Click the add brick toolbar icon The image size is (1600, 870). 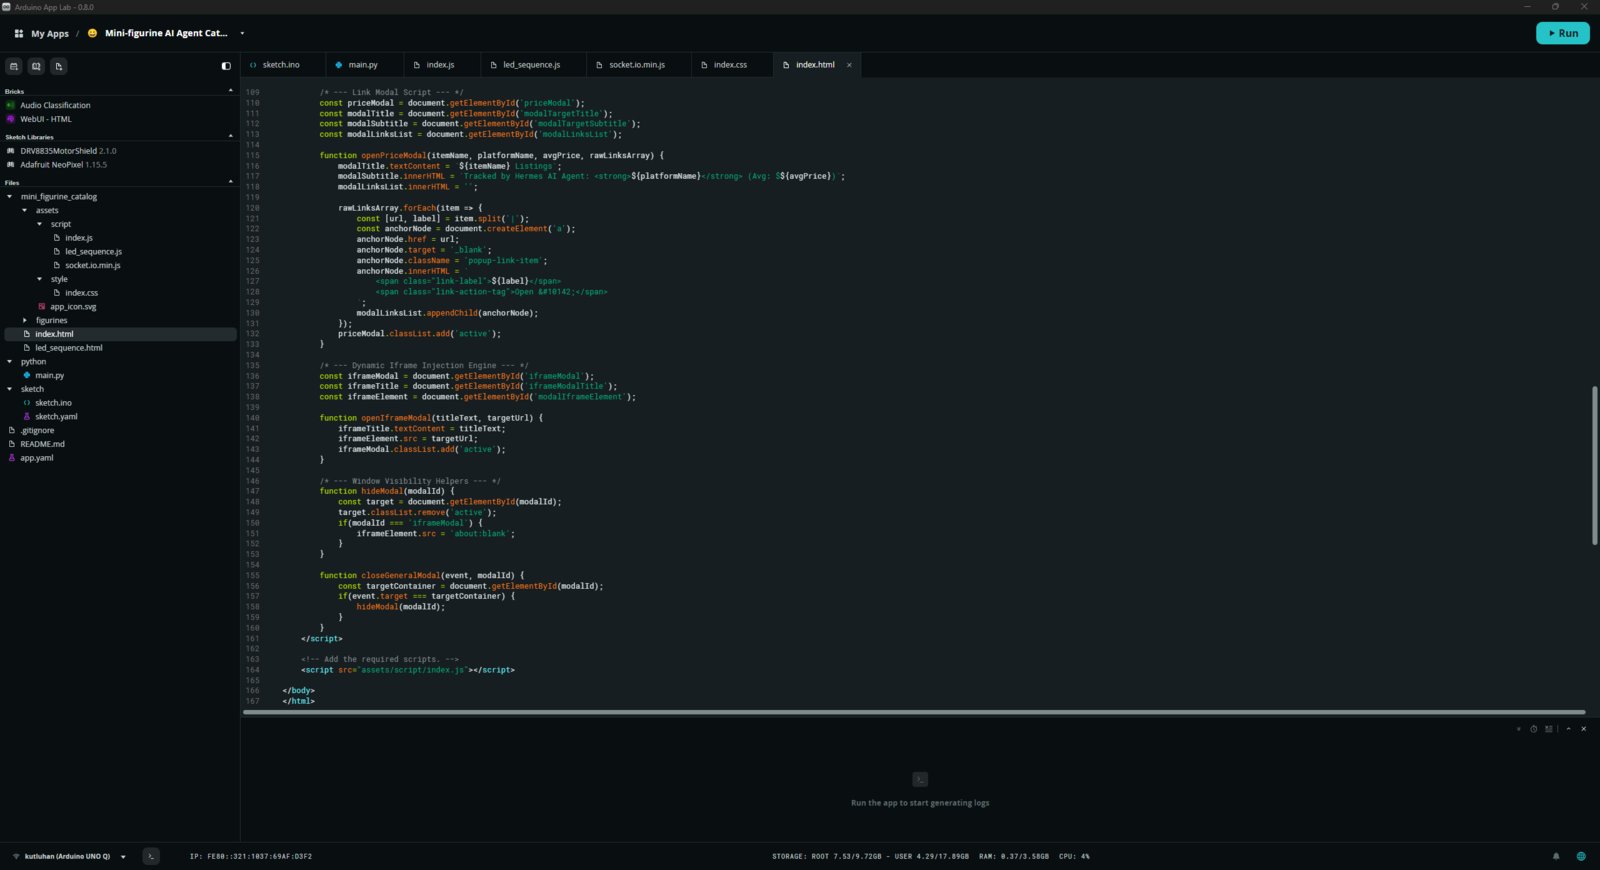(14, 66)
